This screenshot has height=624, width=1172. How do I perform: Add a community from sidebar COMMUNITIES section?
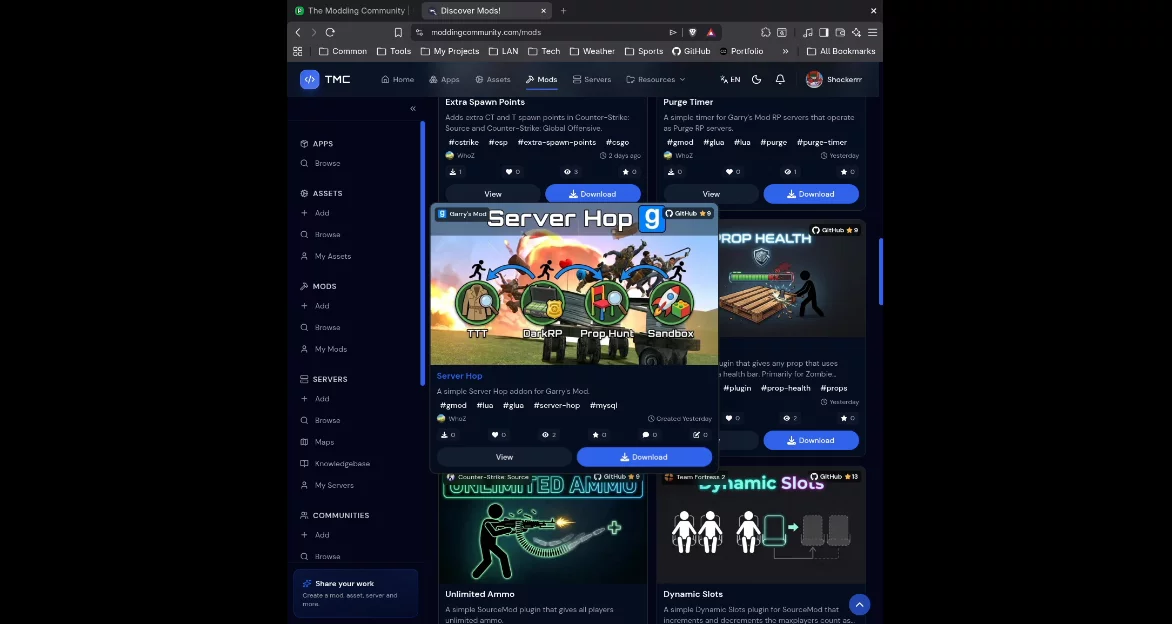[x=315, y=535]
